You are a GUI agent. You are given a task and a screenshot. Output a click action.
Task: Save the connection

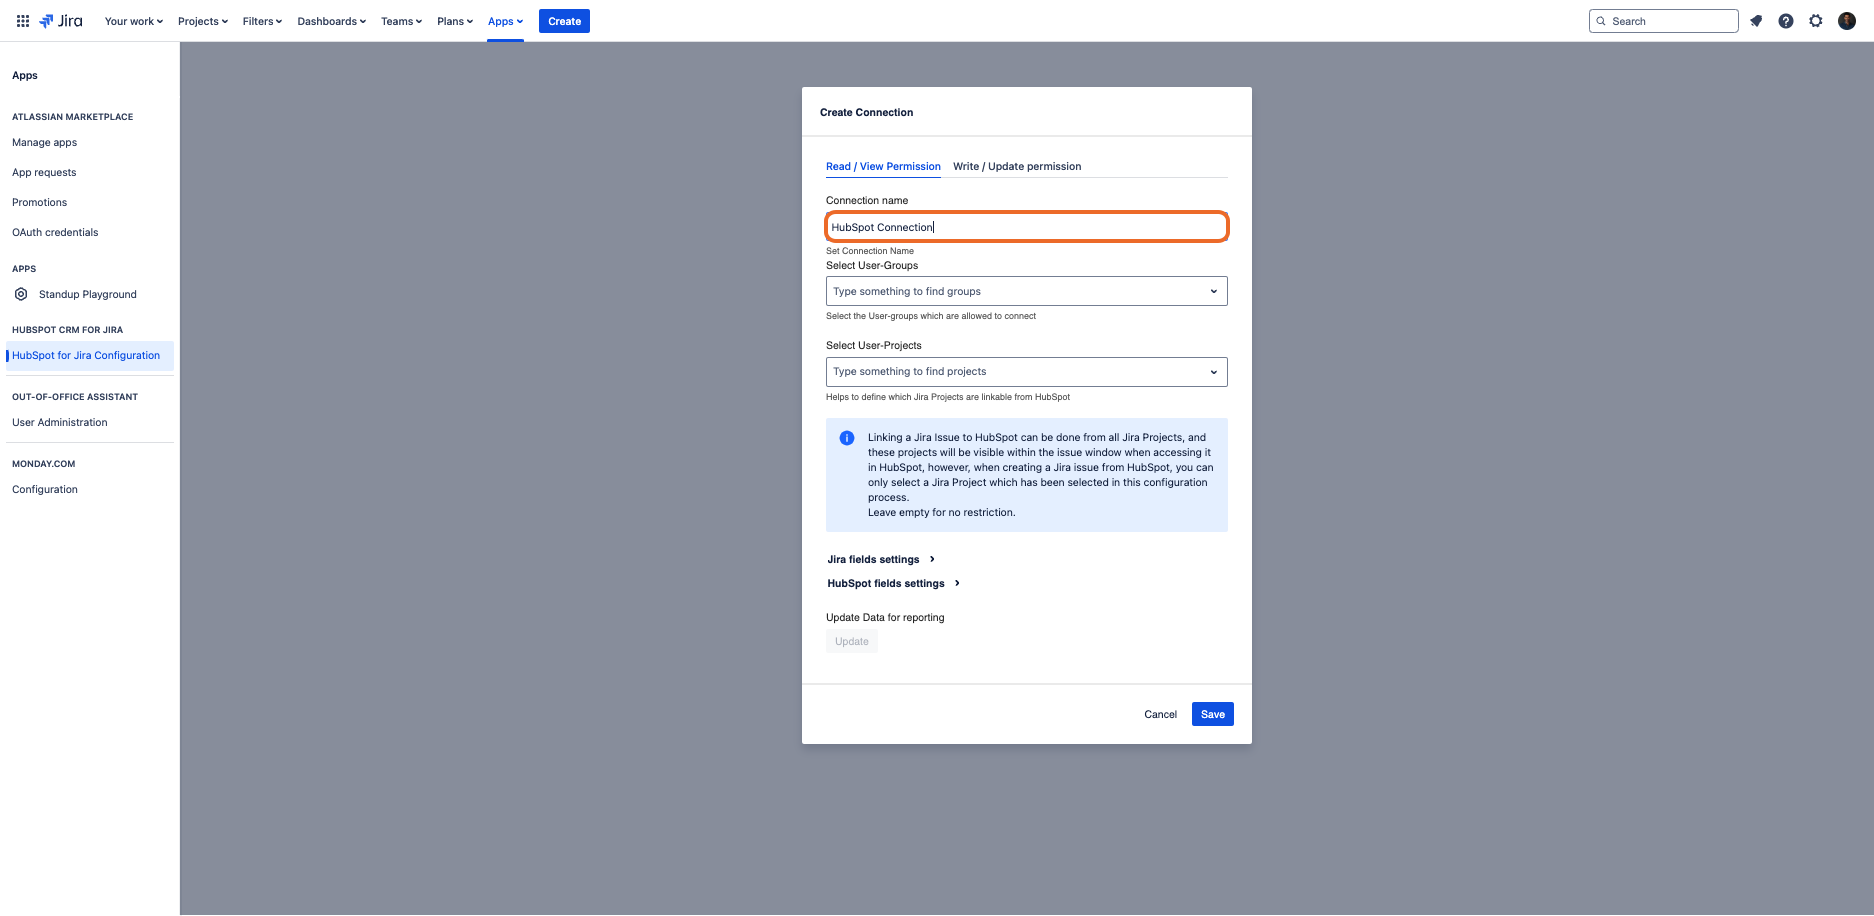click(x=1213, y=714)
